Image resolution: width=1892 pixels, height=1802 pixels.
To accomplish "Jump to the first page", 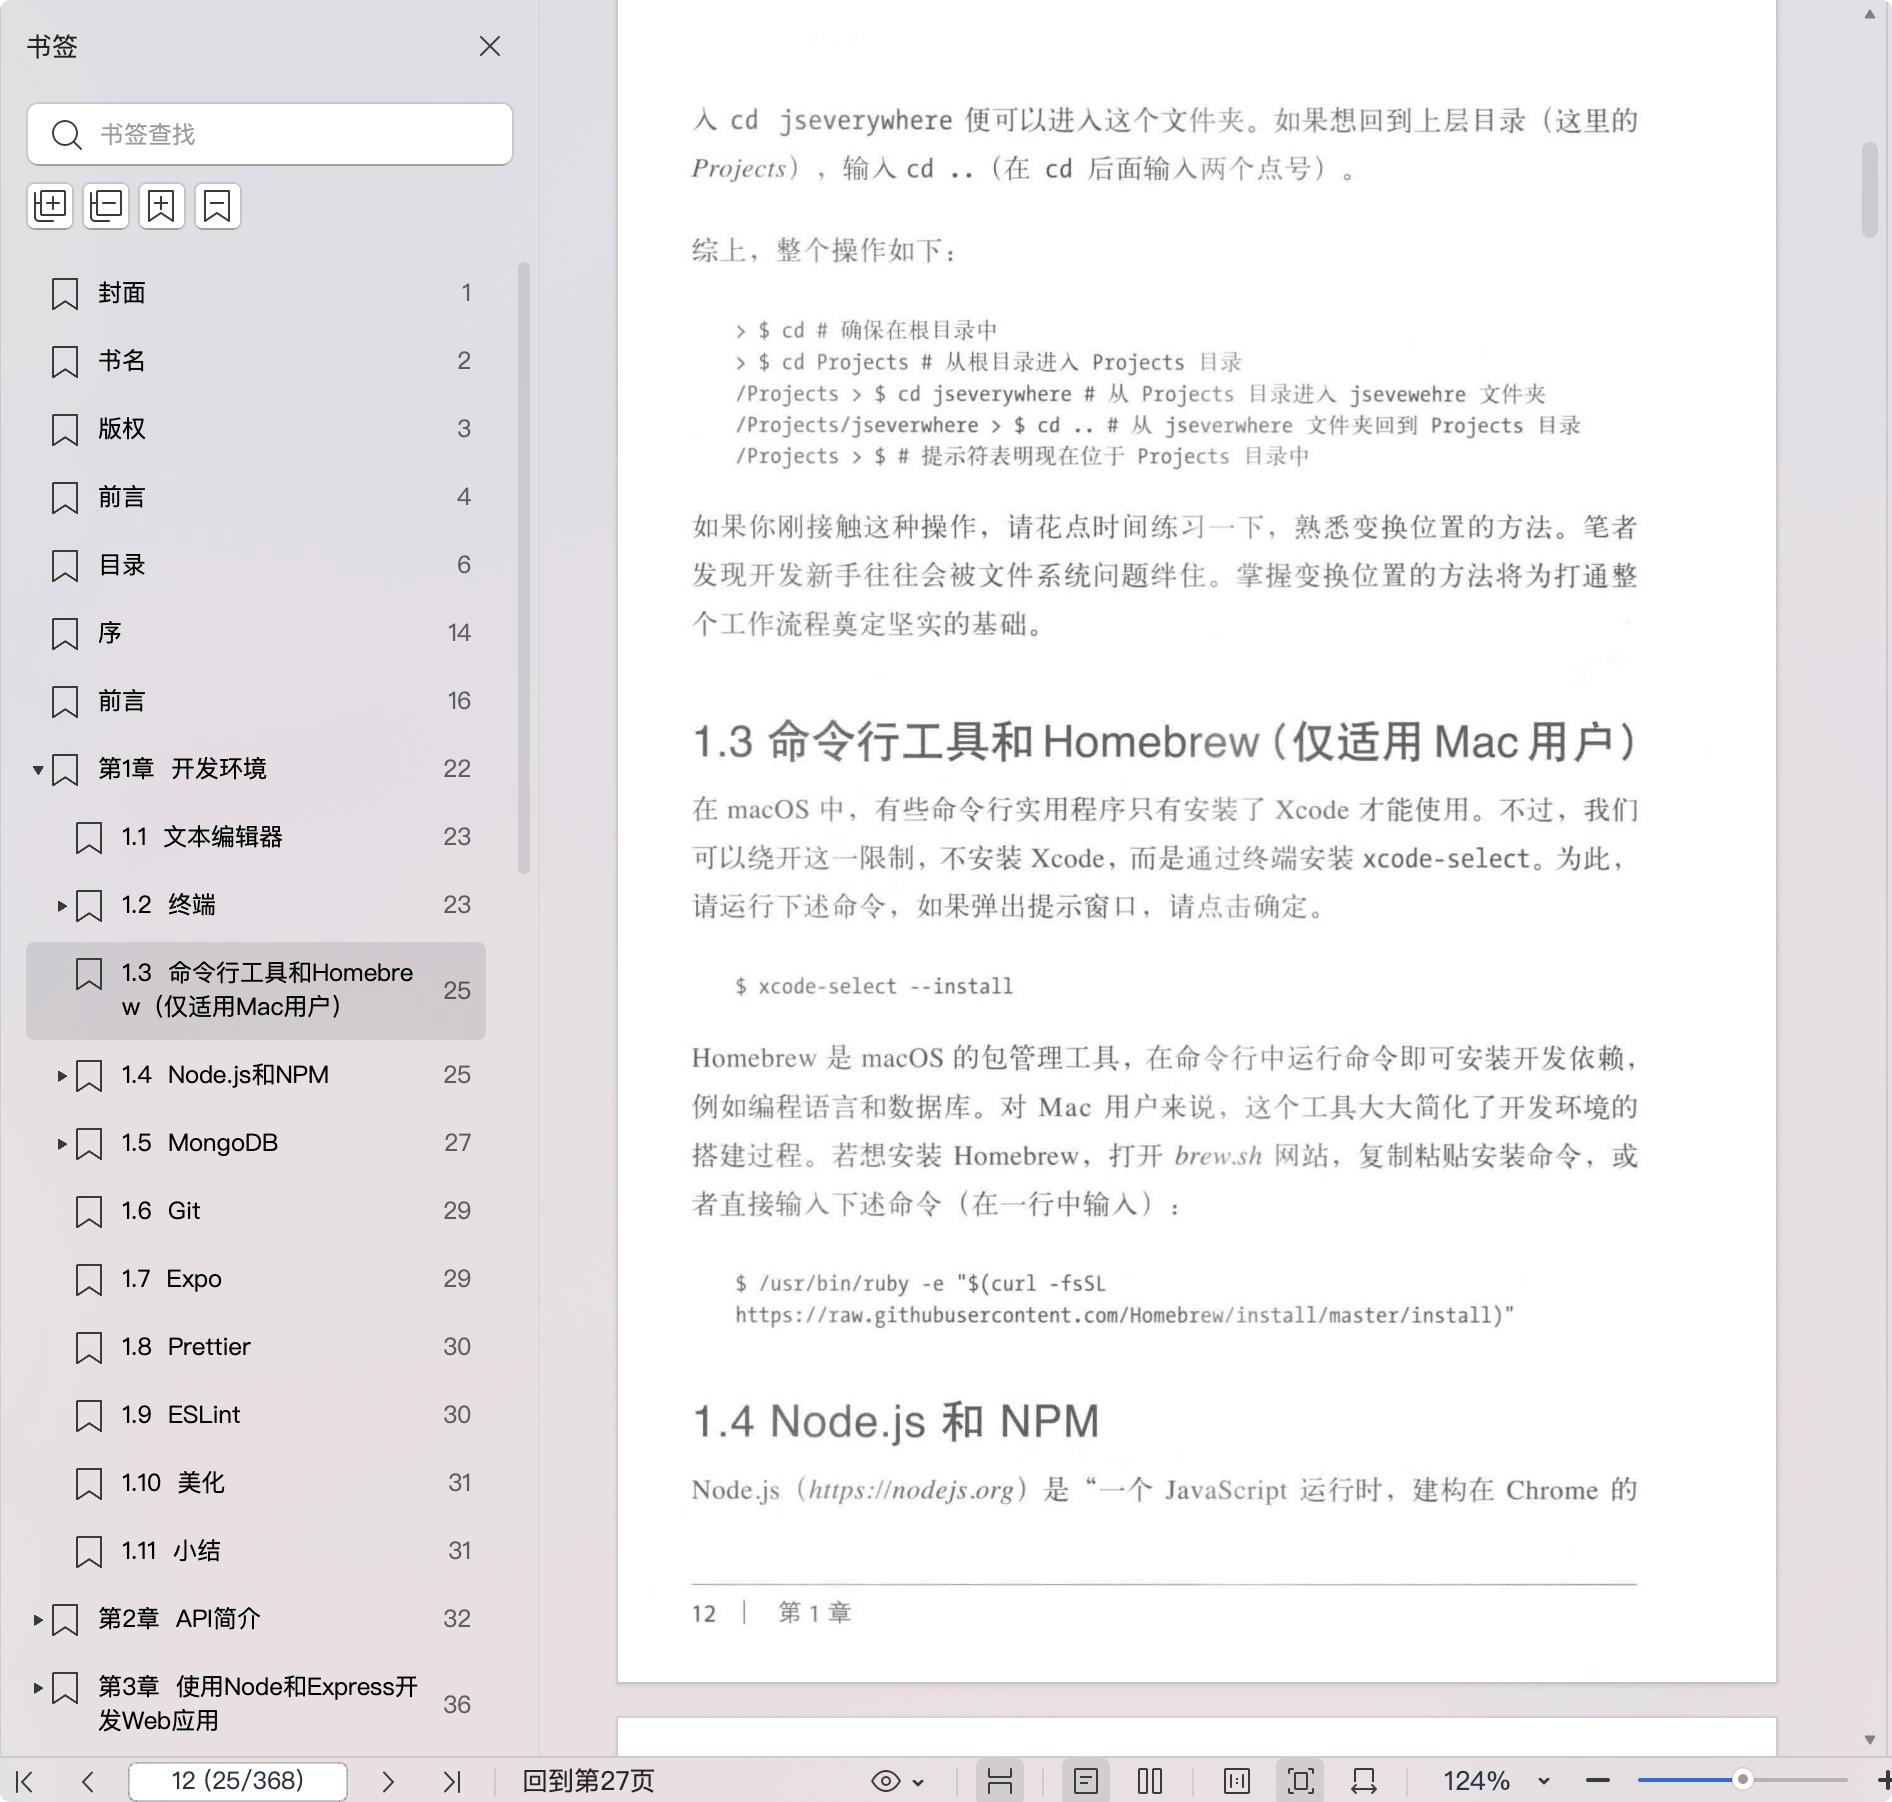I will click(25, 1781).
